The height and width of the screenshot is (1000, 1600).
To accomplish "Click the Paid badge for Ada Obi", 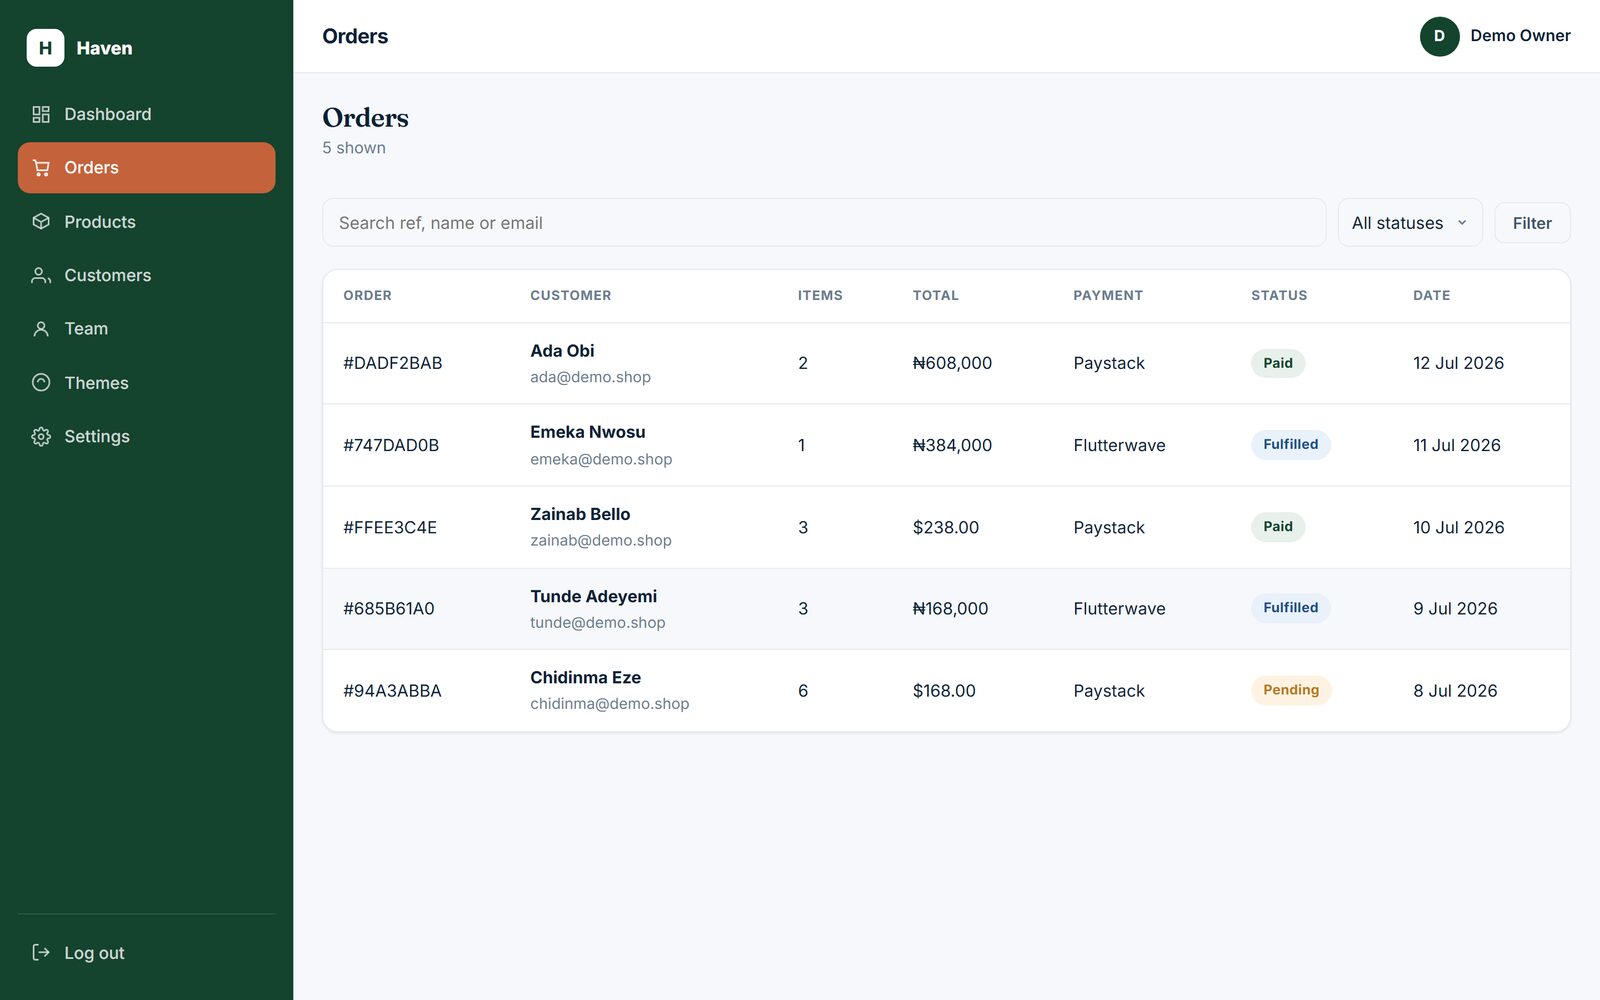I will click(1278, 363).
